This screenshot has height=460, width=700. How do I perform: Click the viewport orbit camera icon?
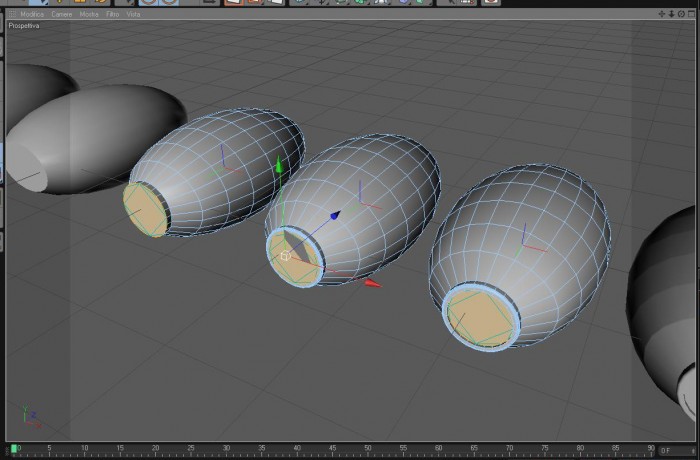[681, 14]
